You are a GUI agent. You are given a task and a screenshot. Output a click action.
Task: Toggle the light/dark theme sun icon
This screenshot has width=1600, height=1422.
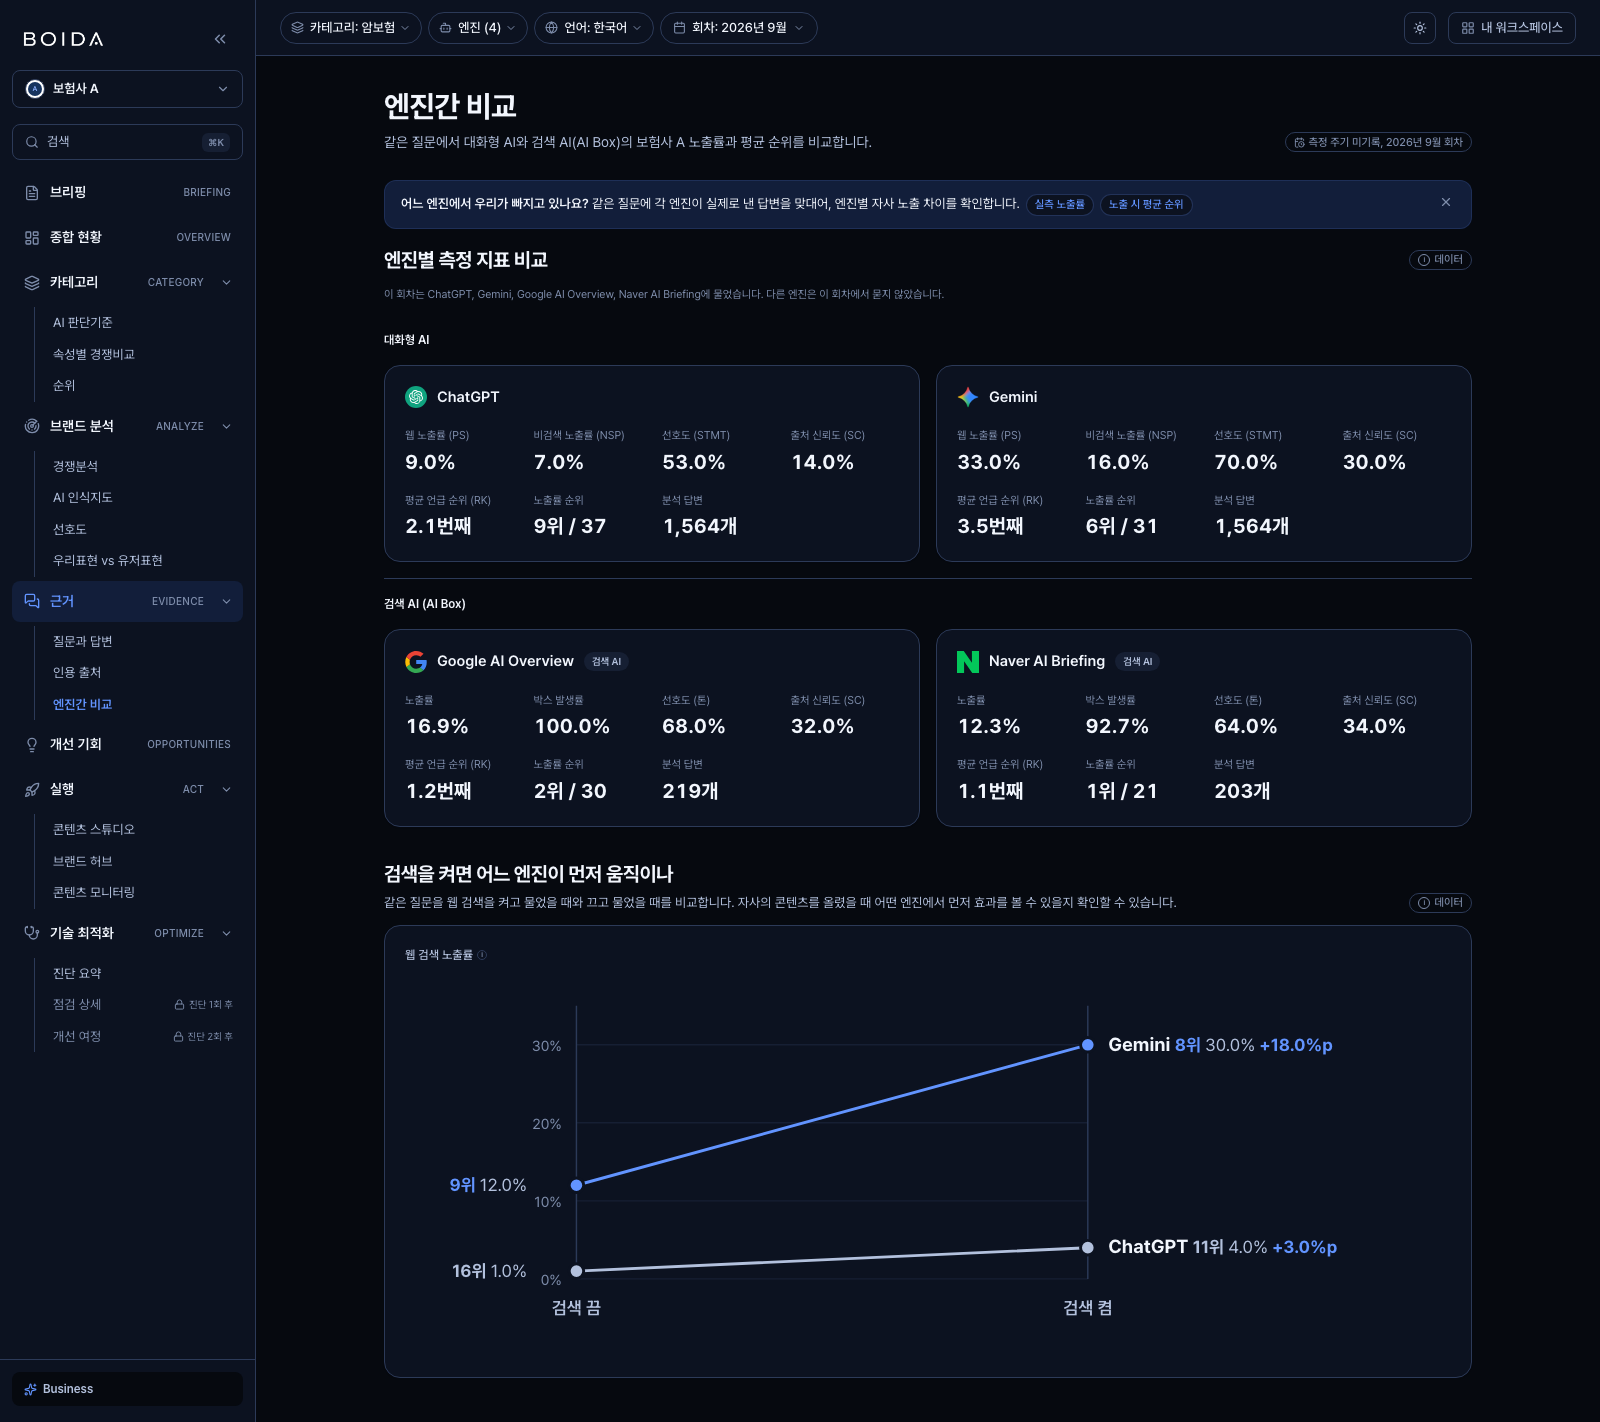point(1420,28)
